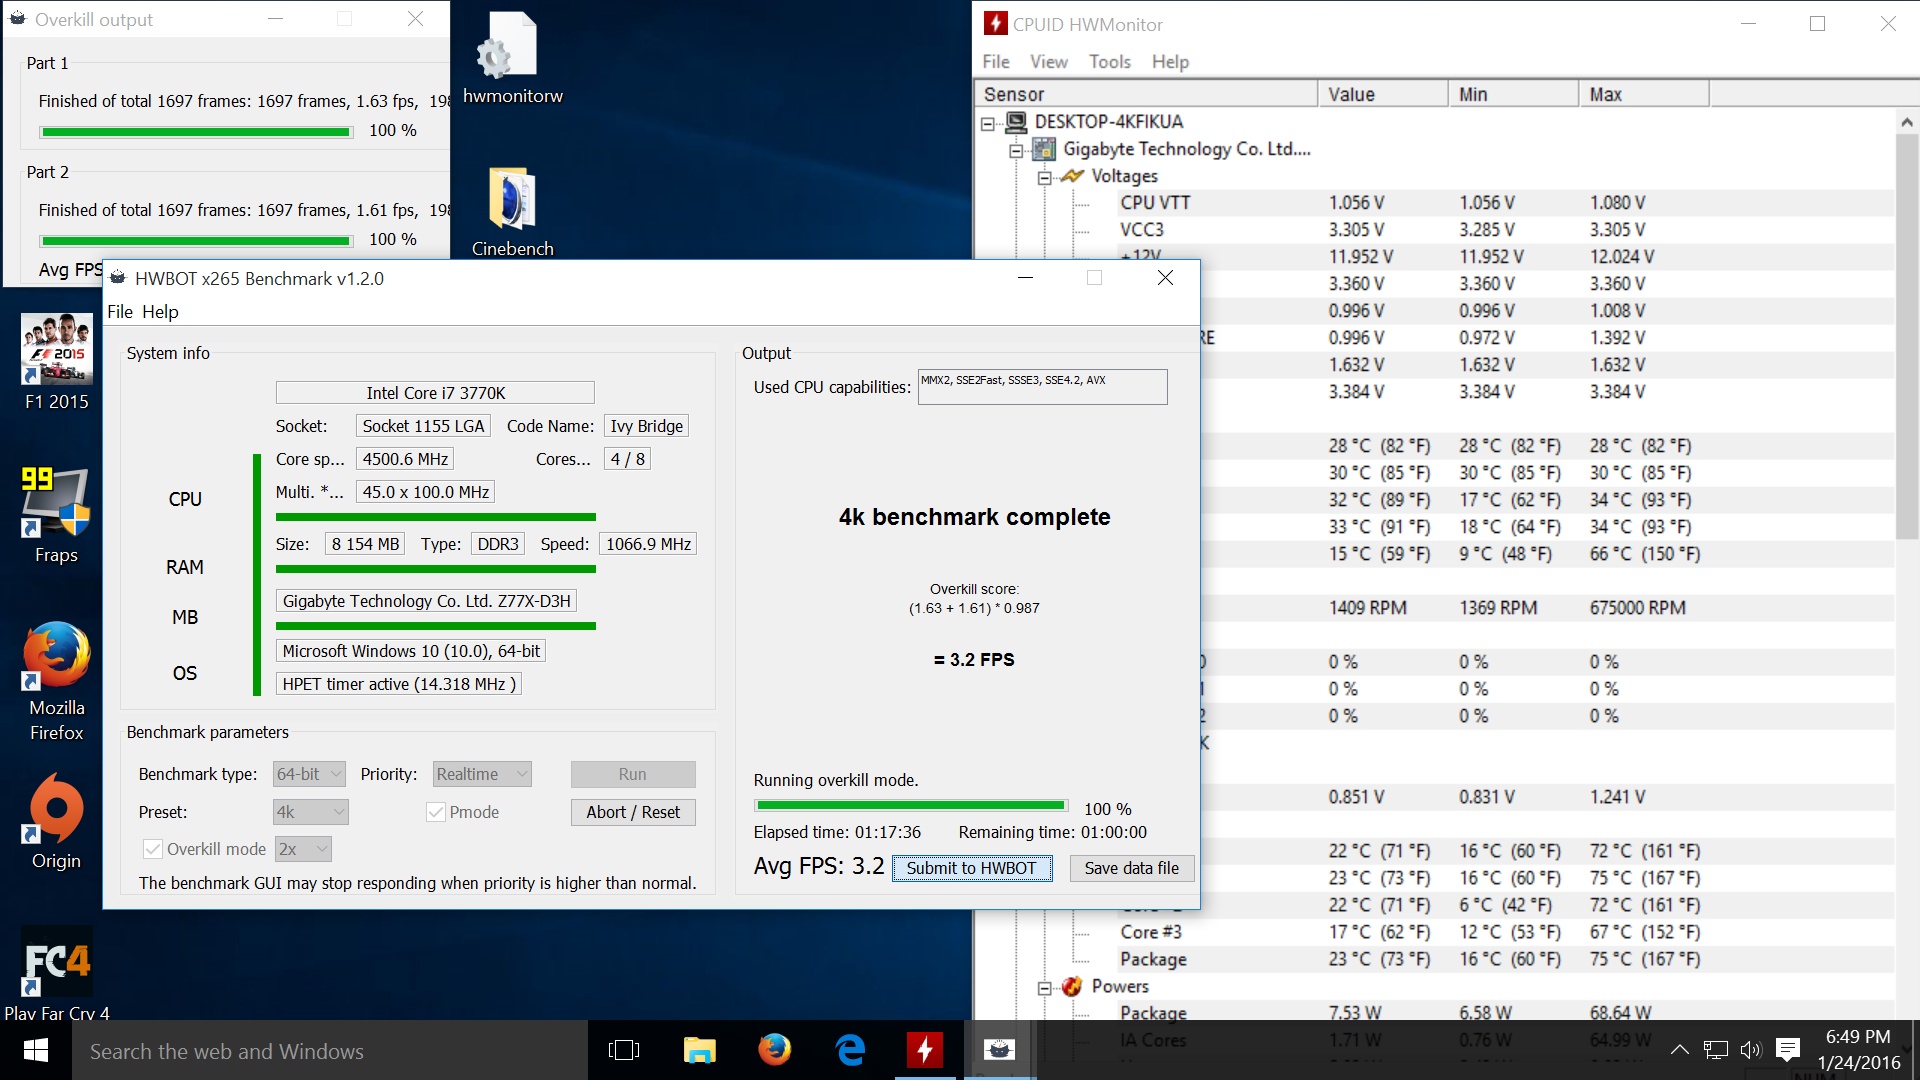This screenshot has height=1080, width=1920.
Task: Click the HWMonitor vertical scrollbar up arrow
Action: coord(1907,122)
